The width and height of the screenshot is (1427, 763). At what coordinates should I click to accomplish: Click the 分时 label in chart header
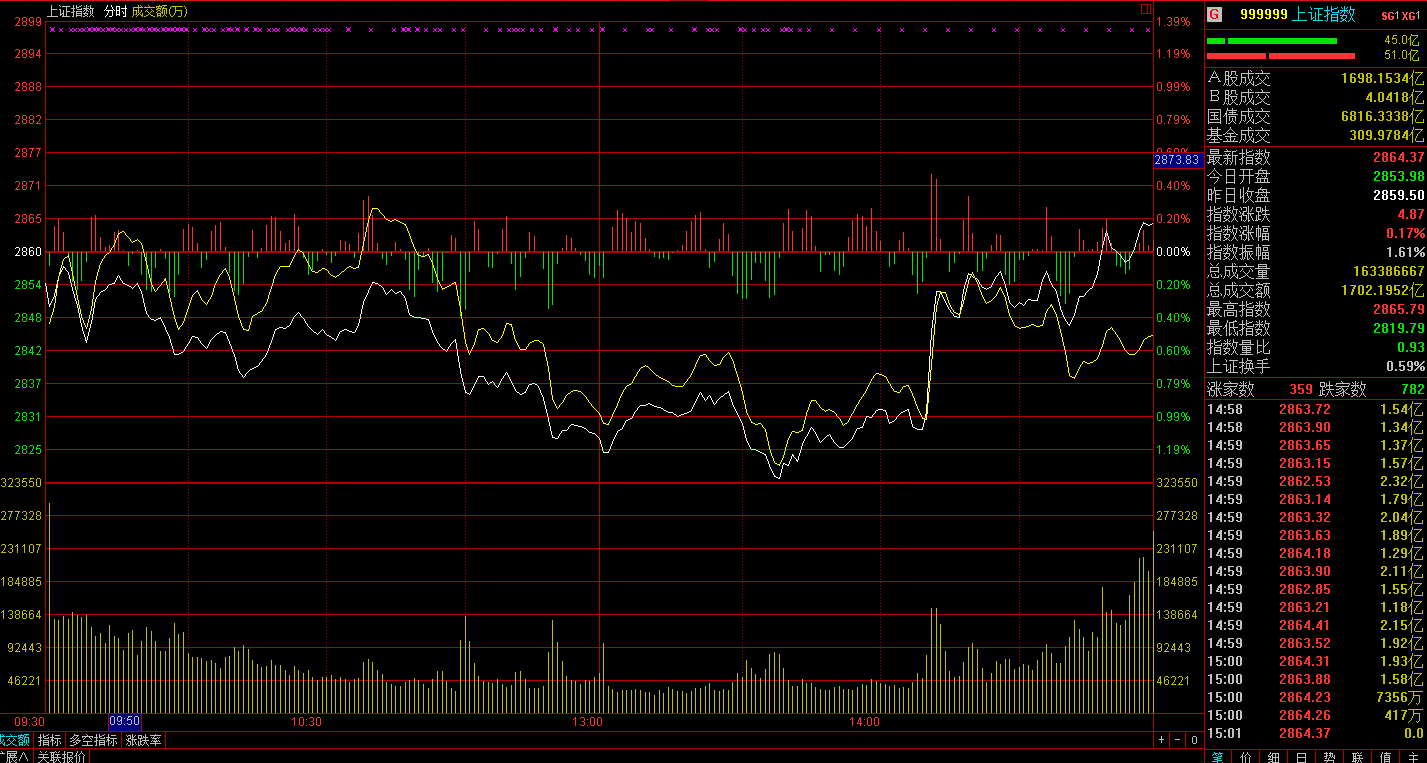coord(115,11)
